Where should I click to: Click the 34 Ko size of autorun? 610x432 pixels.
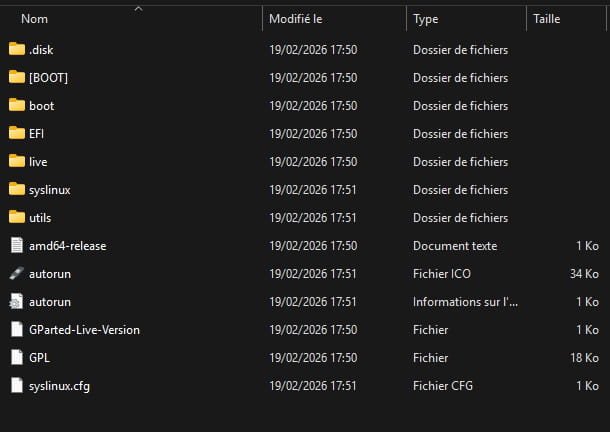[x=582, y=273]
